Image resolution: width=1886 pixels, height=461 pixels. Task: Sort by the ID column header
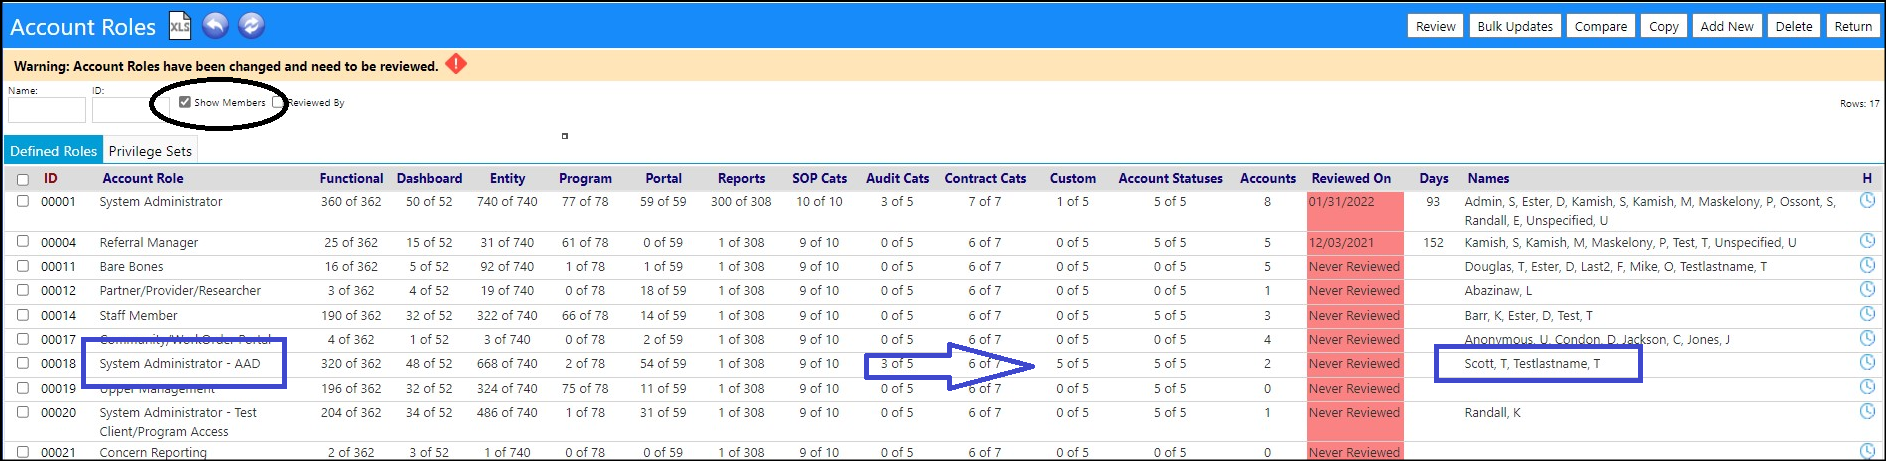(50, 178)
